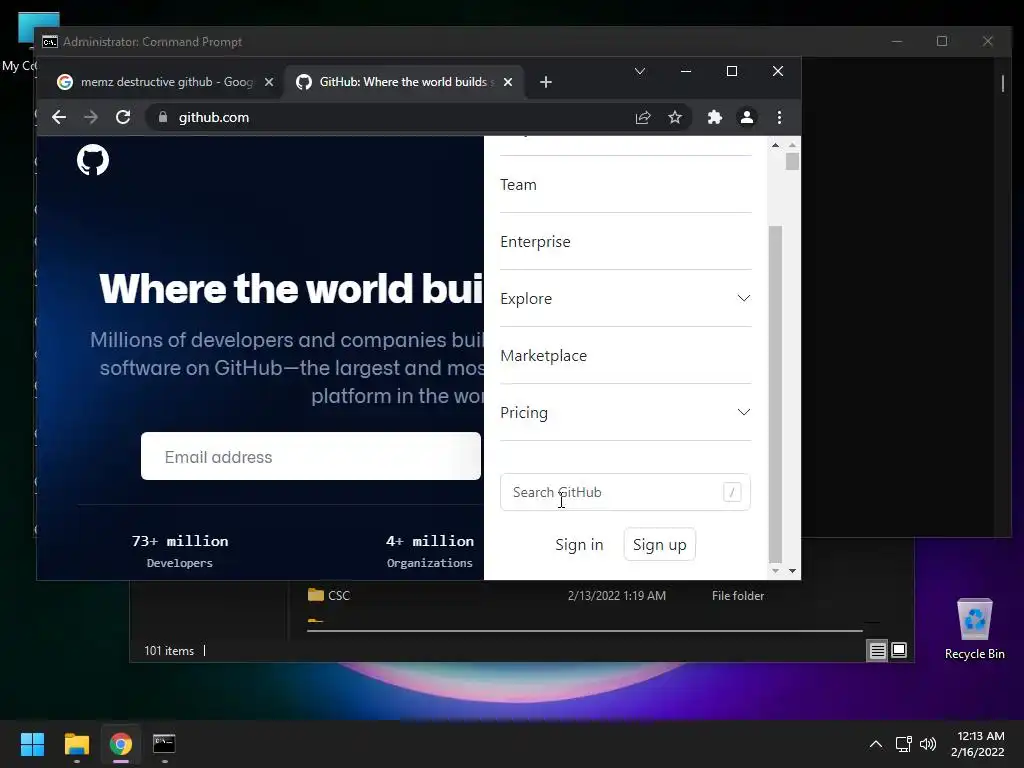Click the GitHub Octocat logo
This screenshot has width=1024, height=768.
click(x=93, y=160)
